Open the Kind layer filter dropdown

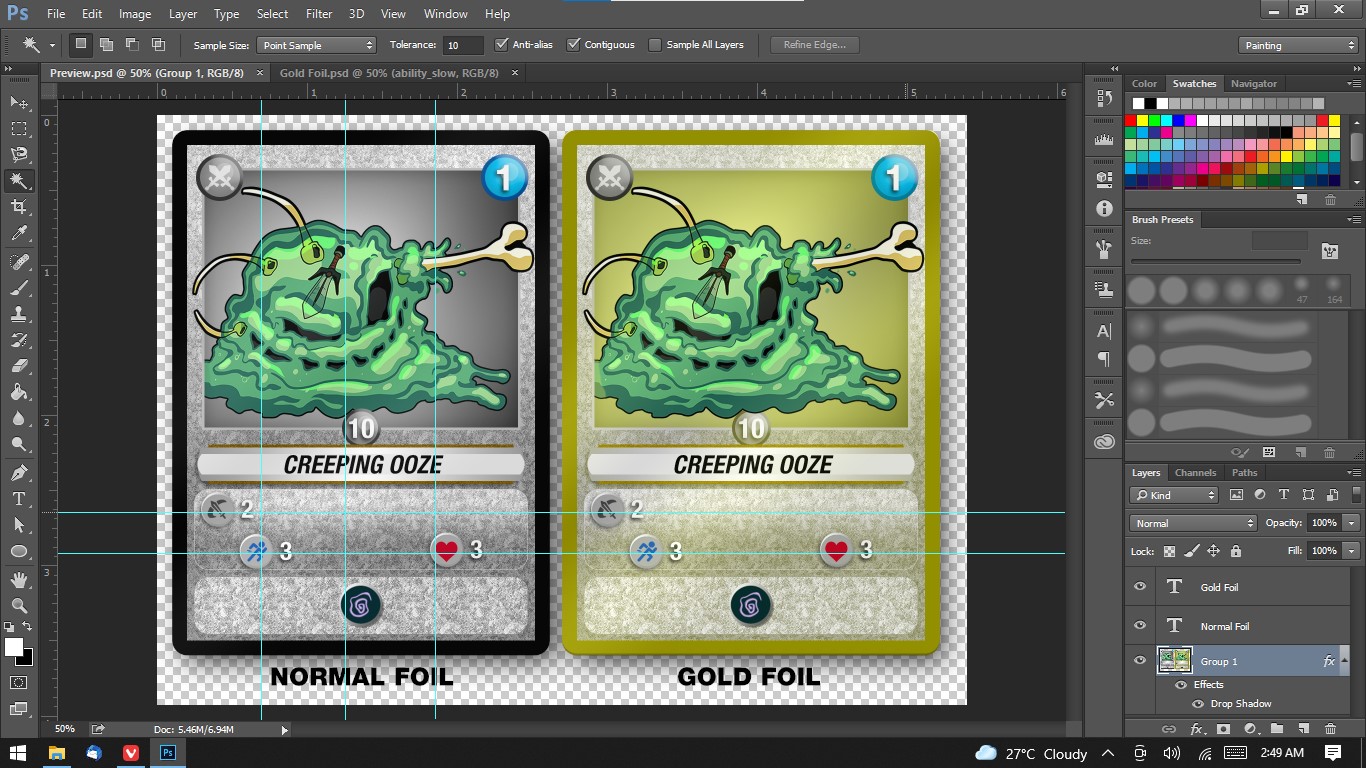coord(1174,495)
